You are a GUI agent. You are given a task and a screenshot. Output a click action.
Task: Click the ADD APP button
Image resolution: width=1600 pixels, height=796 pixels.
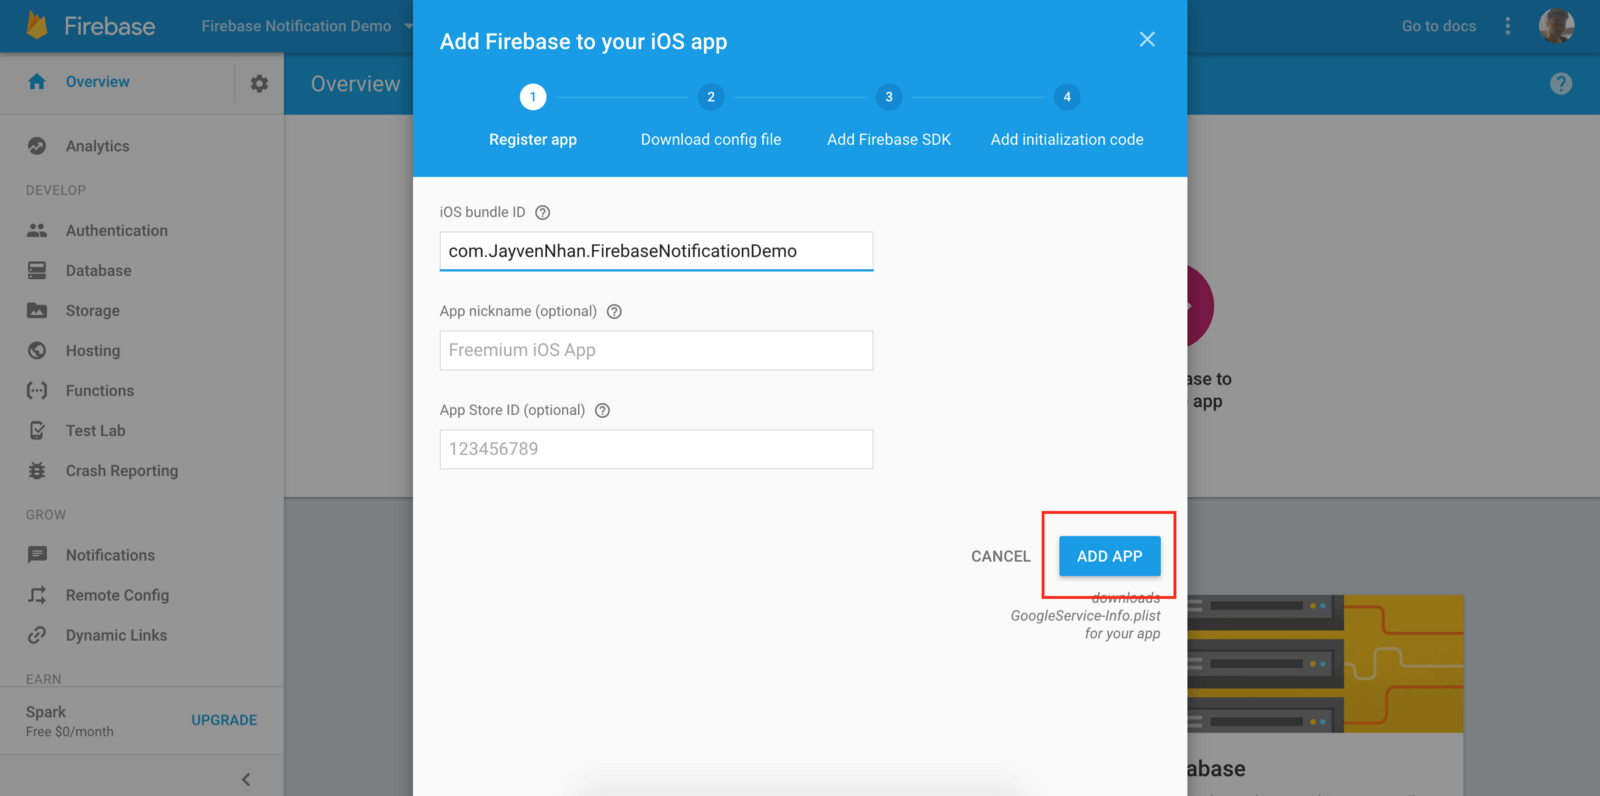1109,556
